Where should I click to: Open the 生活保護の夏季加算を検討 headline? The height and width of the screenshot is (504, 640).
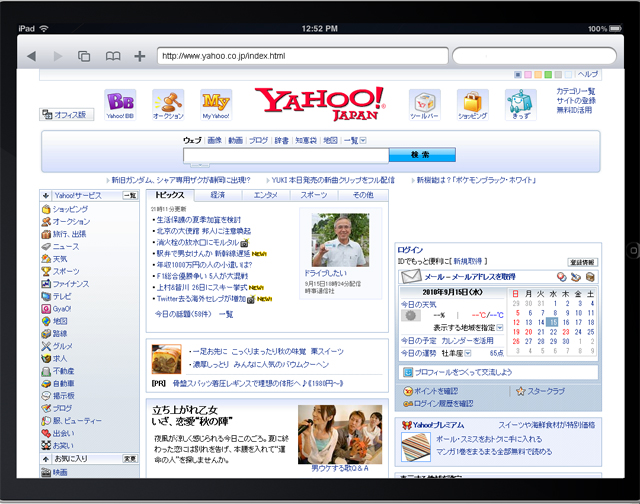(x=199, y=220)
